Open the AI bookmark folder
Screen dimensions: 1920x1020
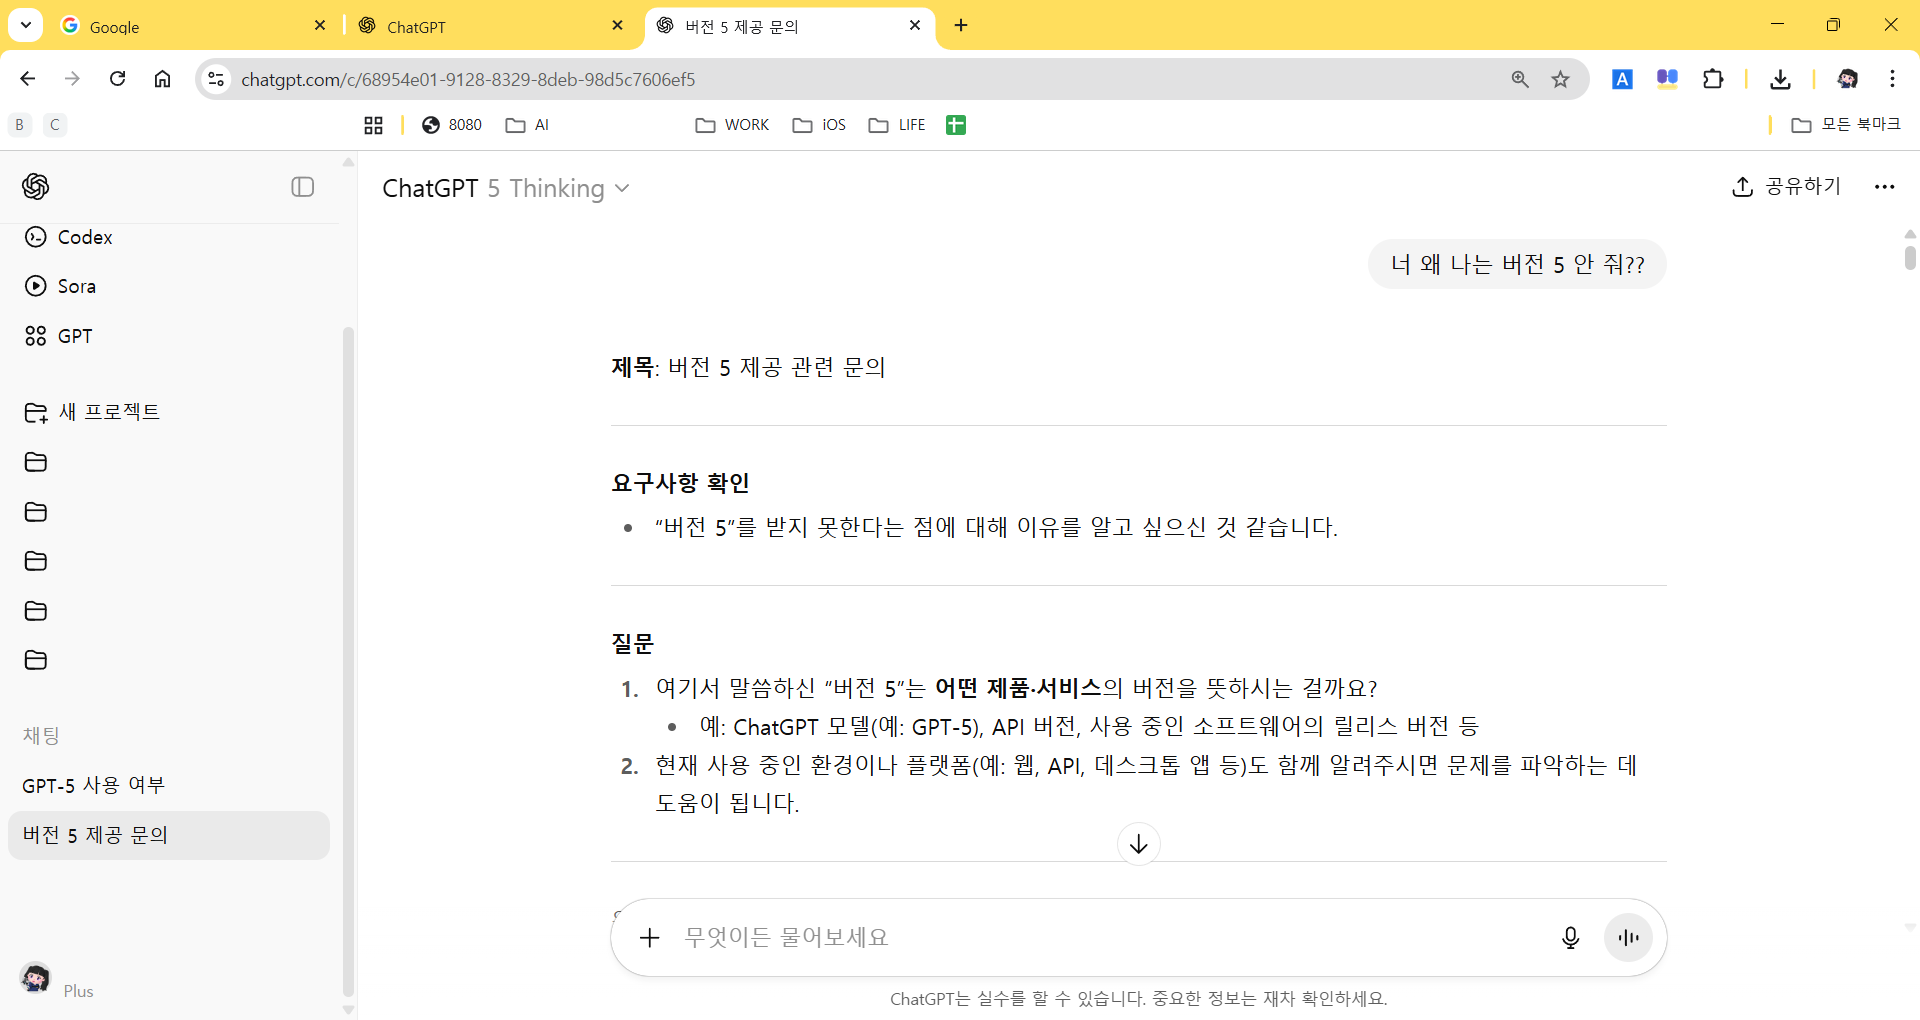[528, 125]
